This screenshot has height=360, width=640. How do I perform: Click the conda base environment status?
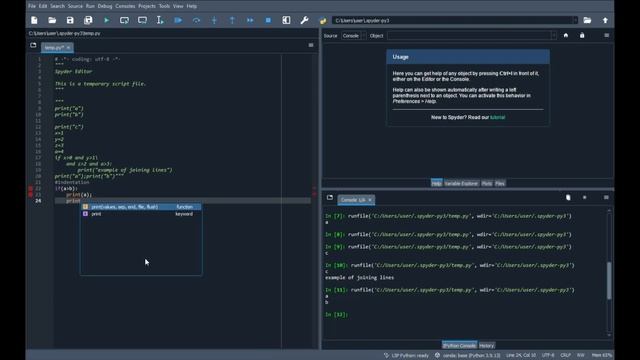coord(467,356)
